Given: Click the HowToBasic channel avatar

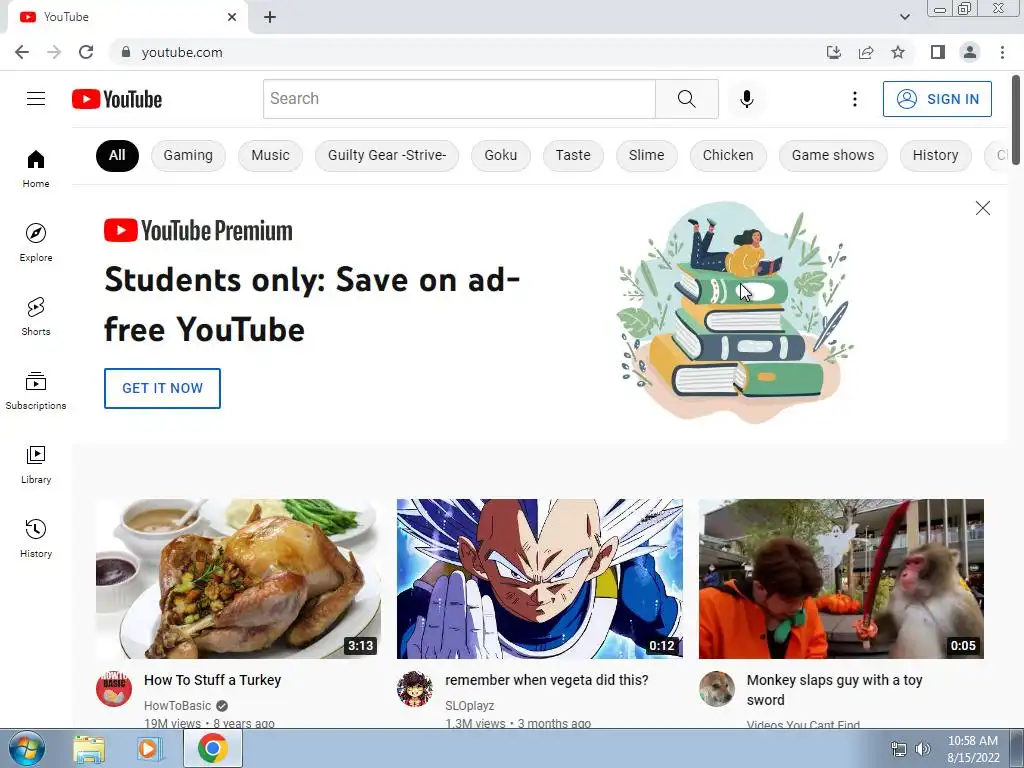Looking at the screenshot, I should tap(114, 688).
